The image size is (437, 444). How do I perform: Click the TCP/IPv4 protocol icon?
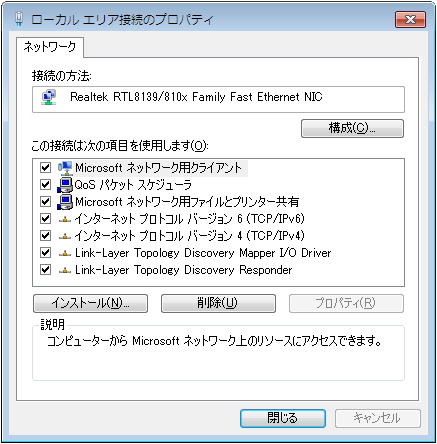tap(65, 237)
